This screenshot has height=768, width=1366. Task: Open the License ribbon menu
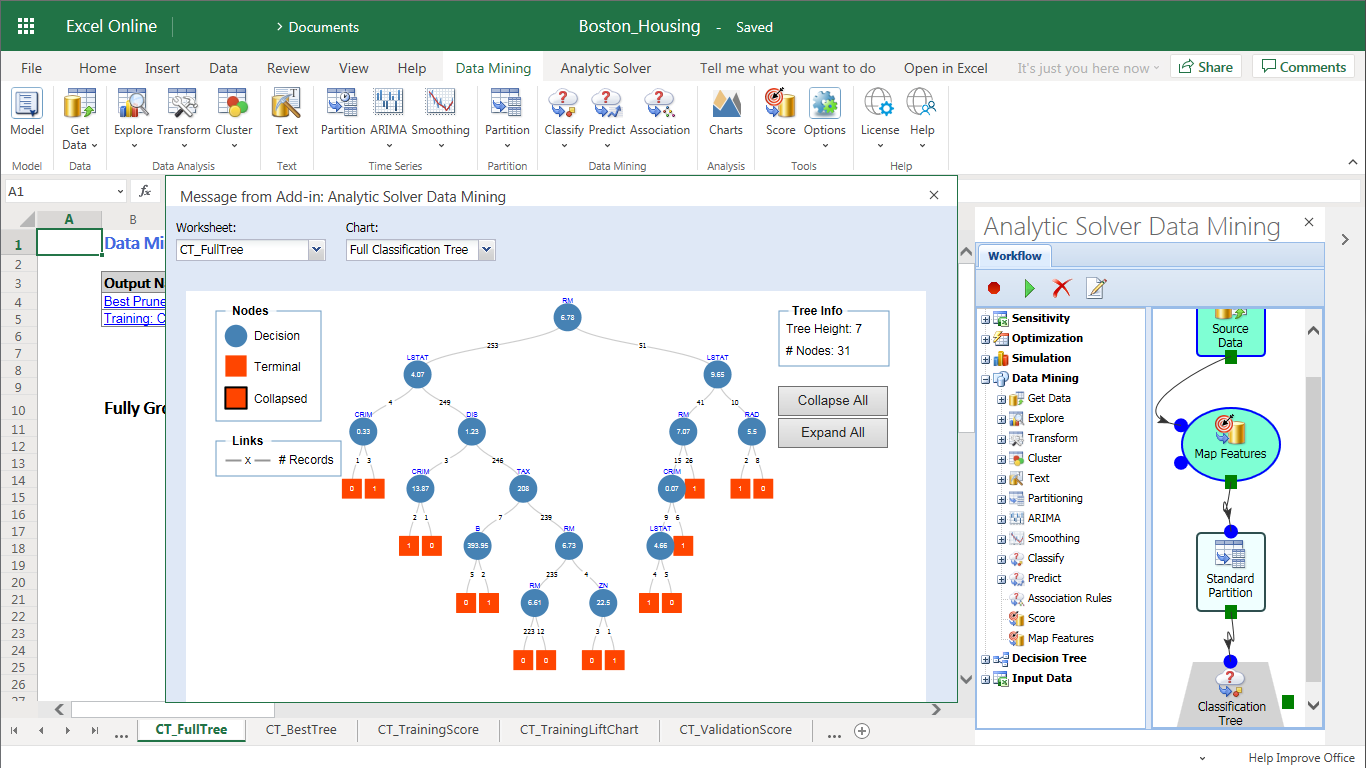click(880, 118)
